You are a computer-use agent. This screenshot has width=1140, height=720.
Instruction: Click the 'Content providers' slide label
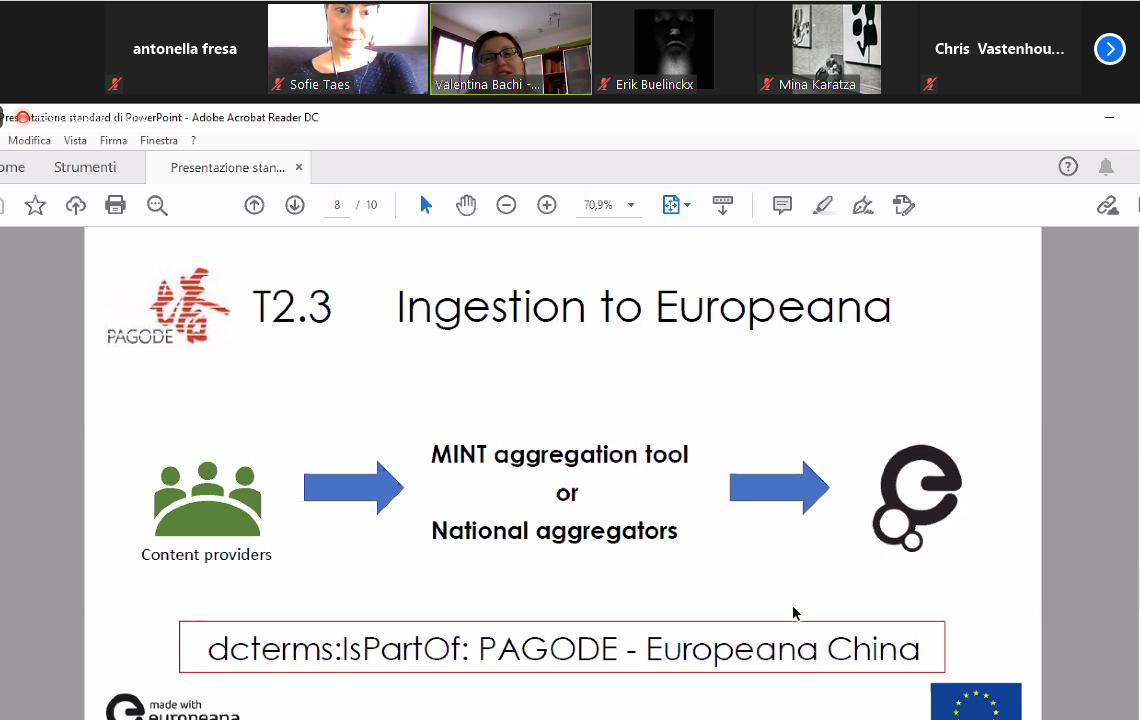pyautogui.click(x=206, y=555)
